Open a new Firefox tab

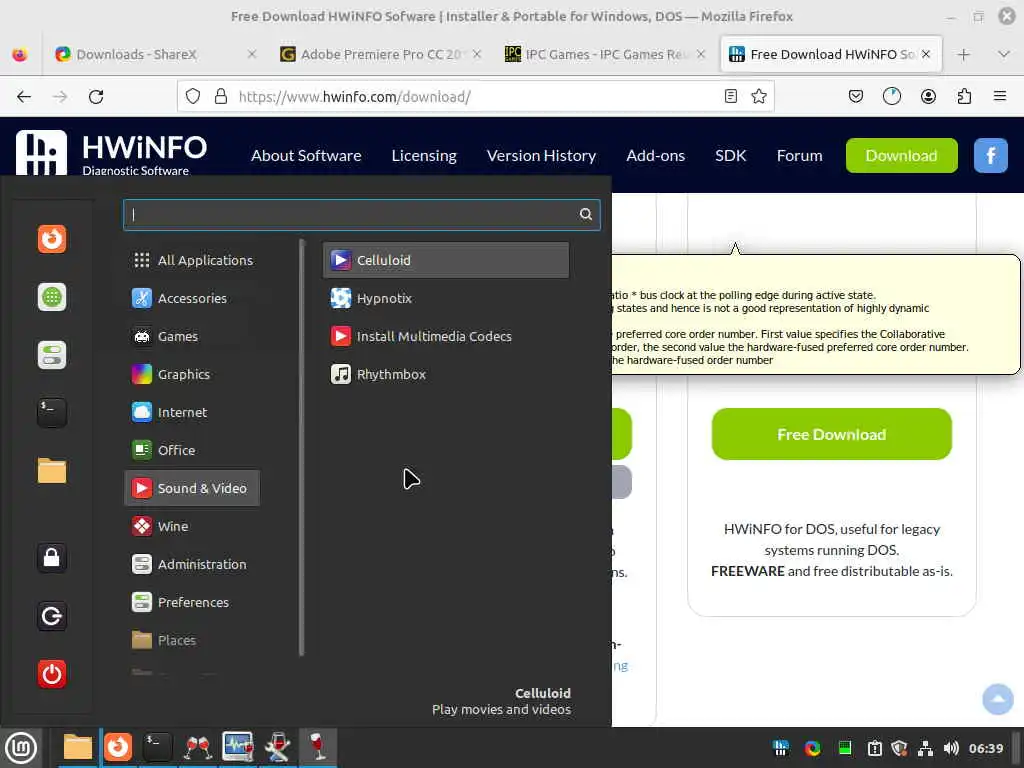[x=963, y=54]
